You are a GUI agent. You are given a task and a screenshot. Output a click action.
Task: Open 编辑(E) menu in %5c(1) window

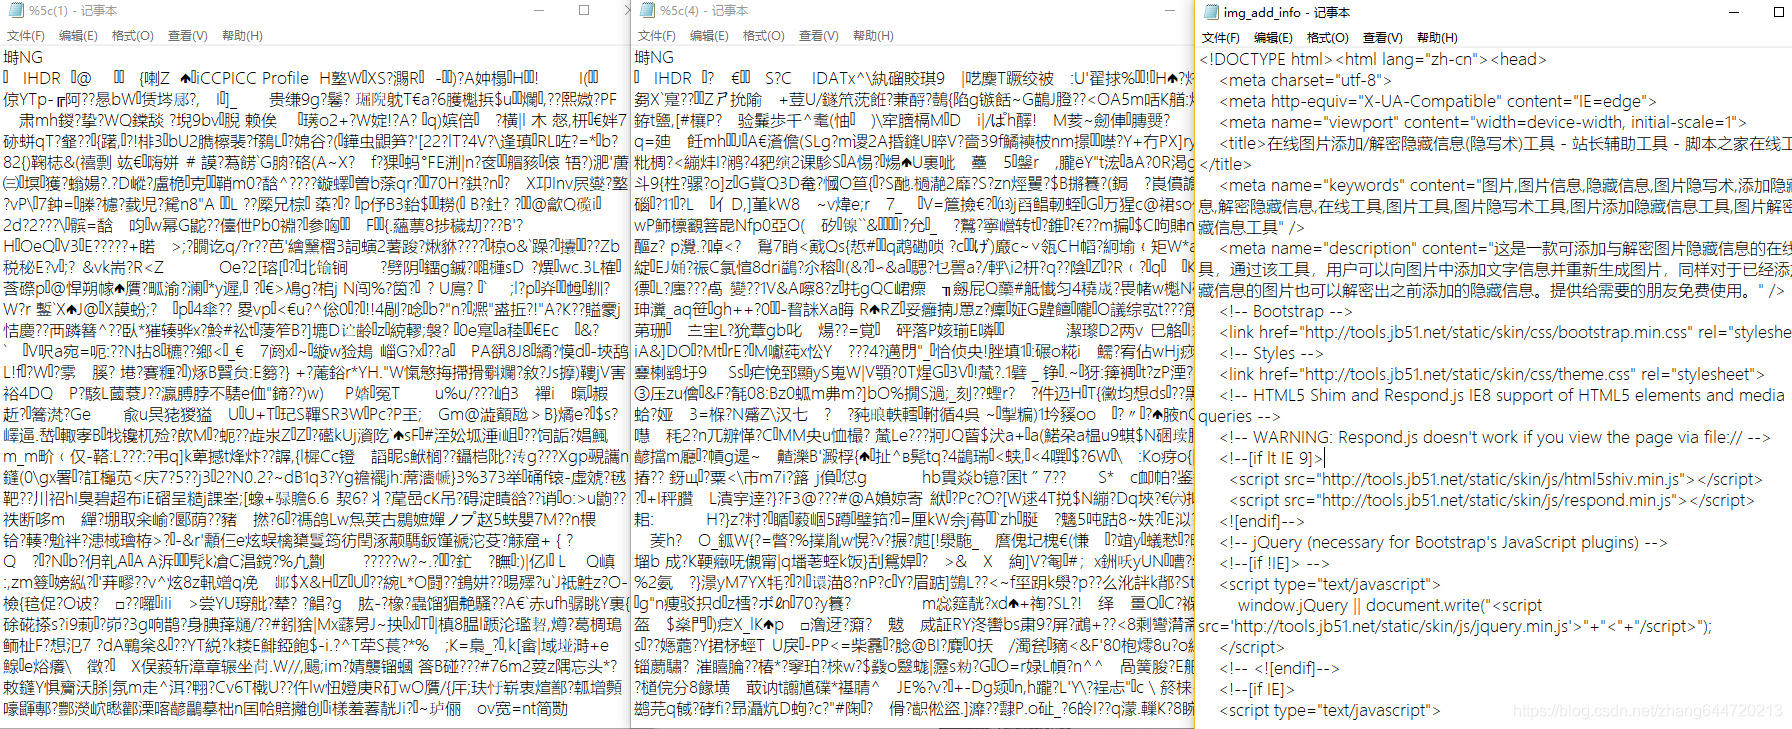pos(78,36)
